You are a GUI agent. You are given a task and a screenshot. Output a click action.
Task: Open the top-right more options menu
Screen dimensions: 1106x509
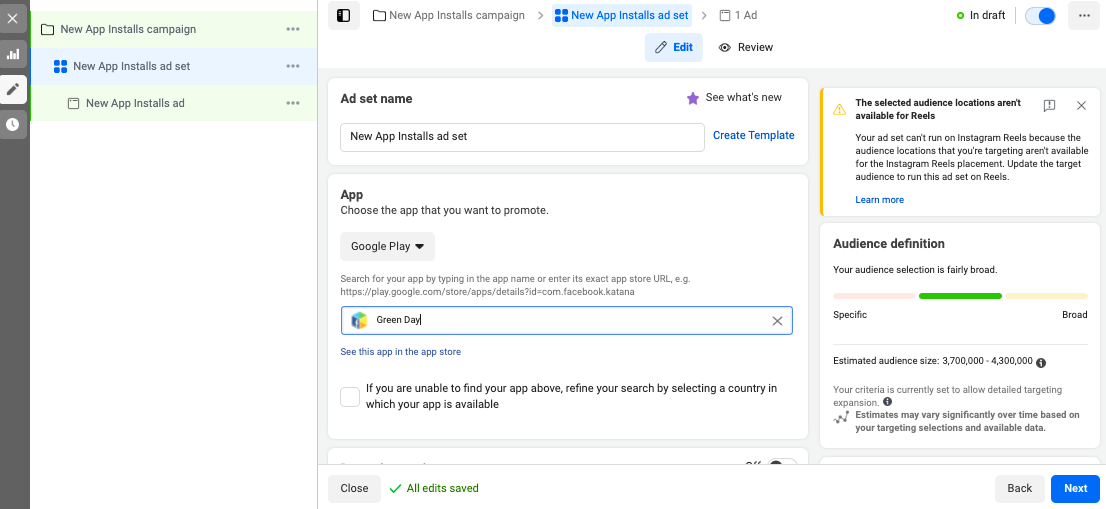[x=1083, y=16]
